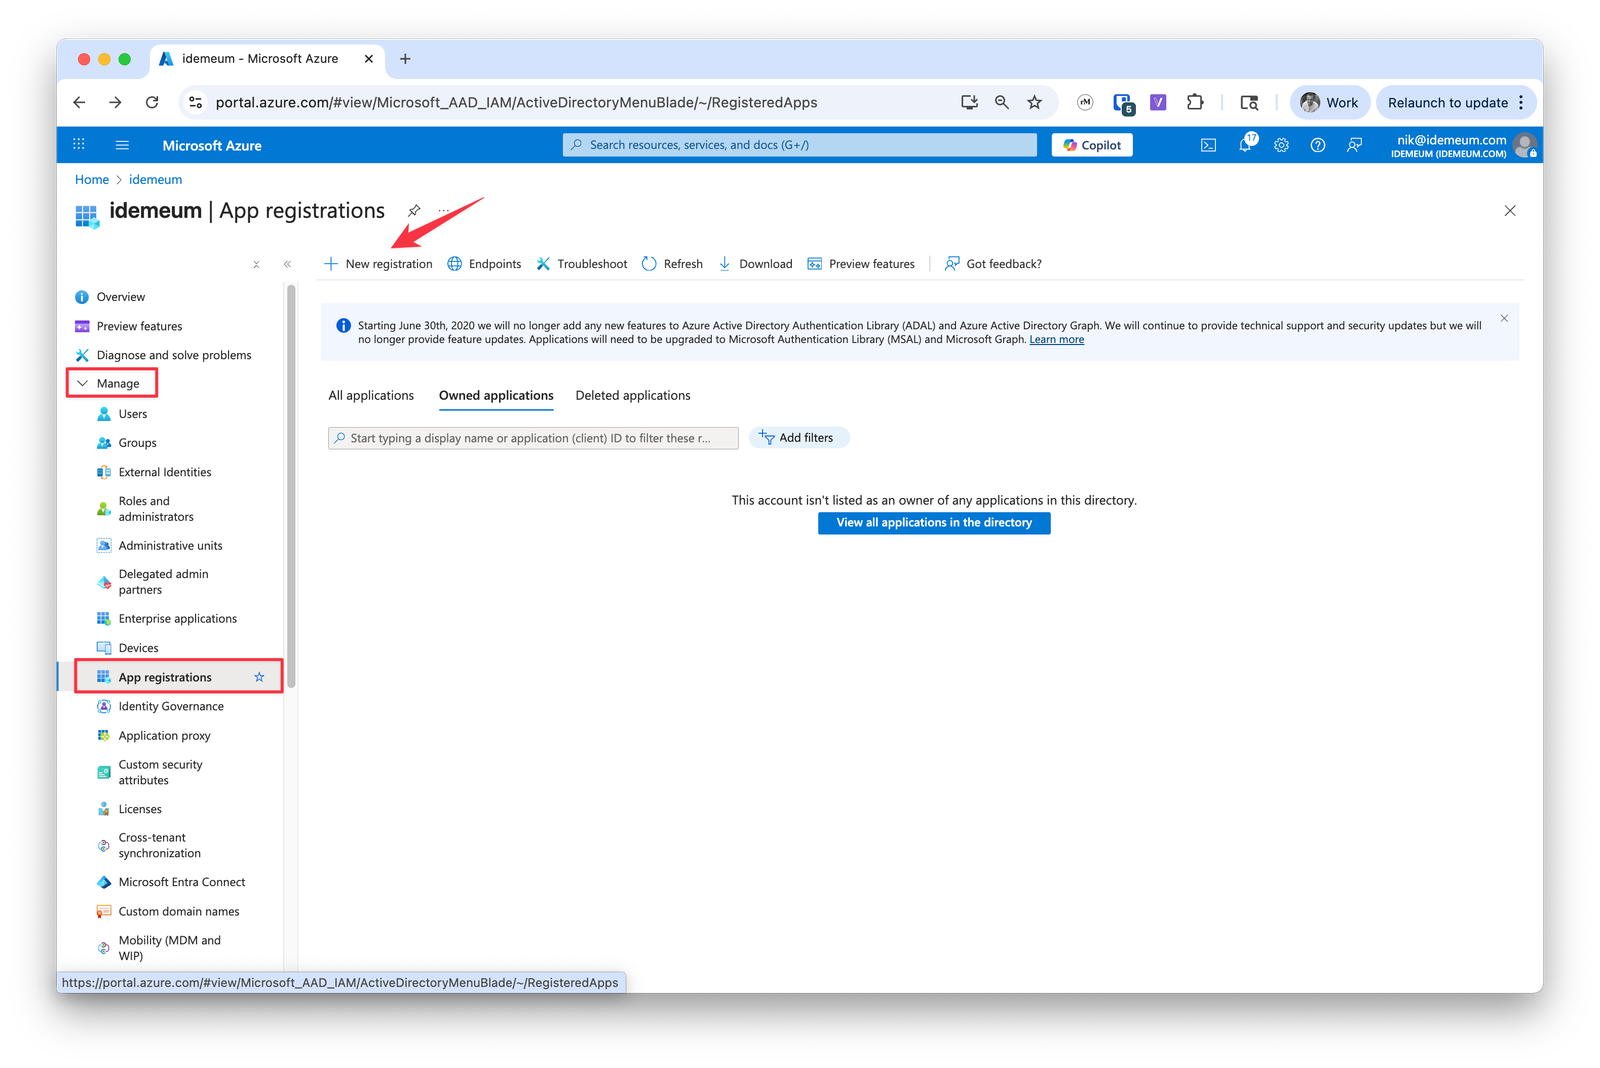1600x1068 pixels.
Task: Open Microsoft Entra Connect
Action: (182, 882)
